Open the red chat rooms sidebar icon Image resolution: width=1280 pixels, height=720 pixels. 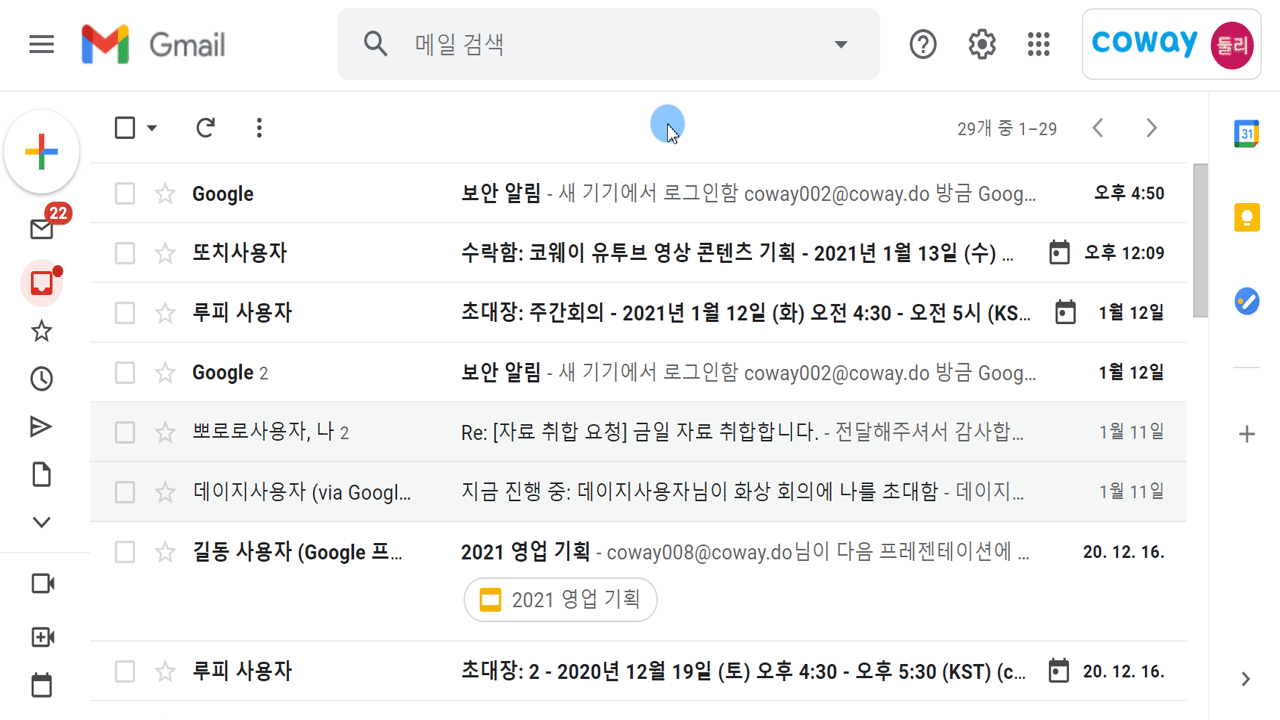pyautogui.click(x=42, y=283)
